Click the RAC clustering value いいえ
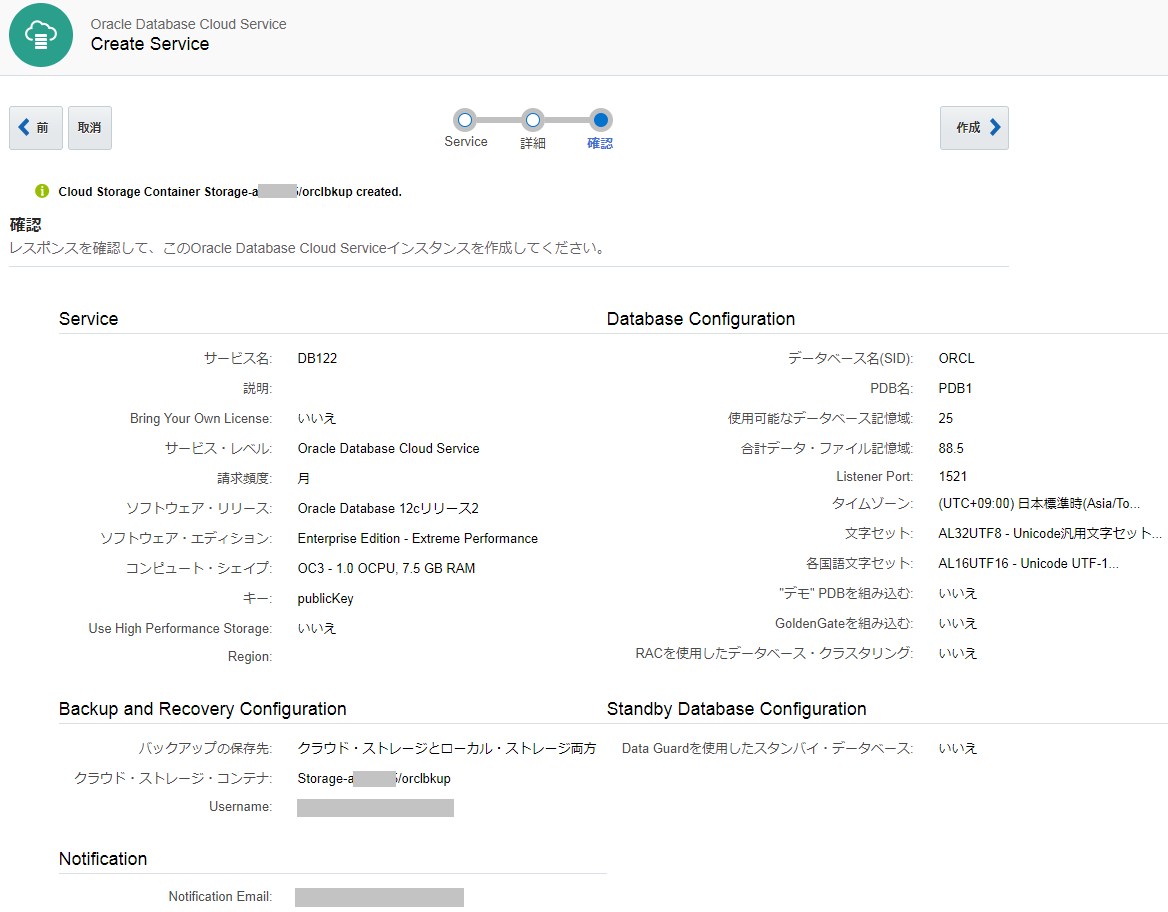 click(x=957, y=653)
